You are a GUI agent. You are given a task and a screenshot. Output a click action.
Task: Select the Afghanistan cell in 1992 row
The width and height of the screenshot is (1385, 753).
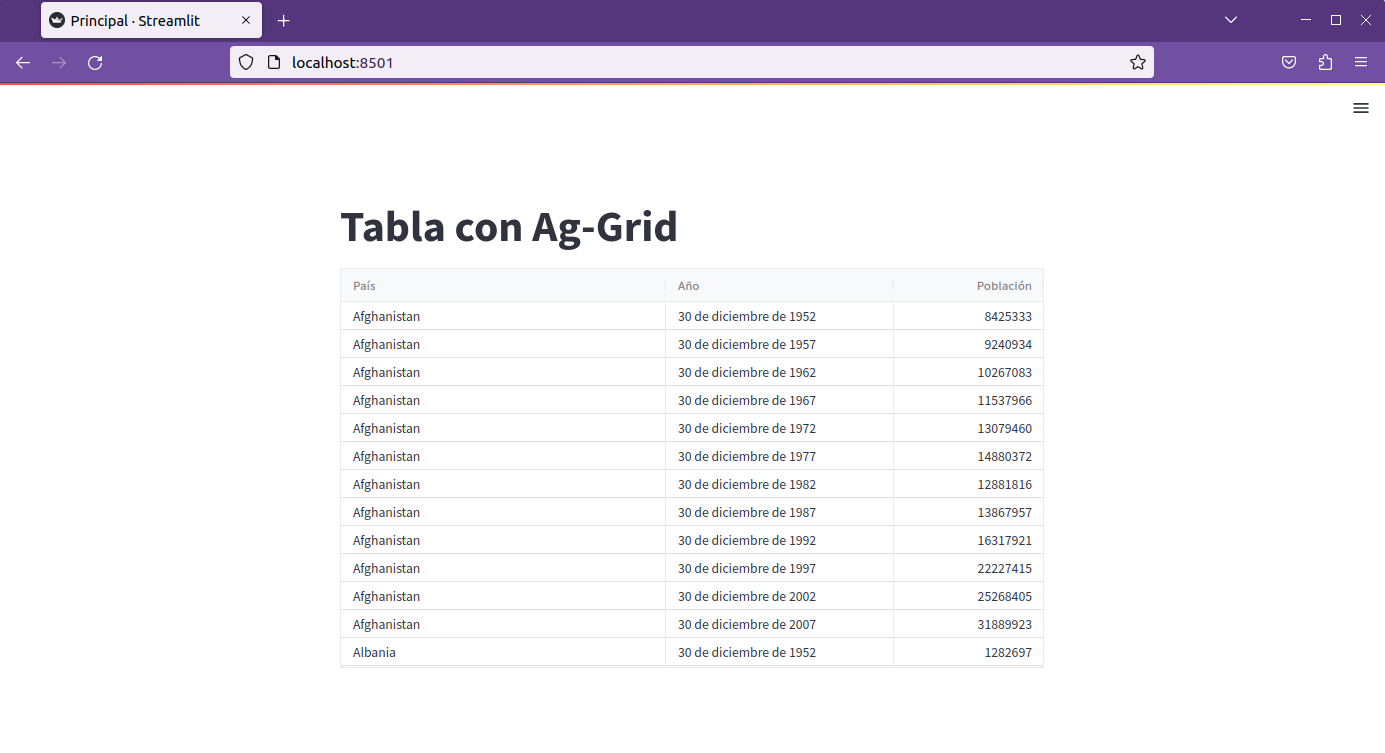(503, 540)
